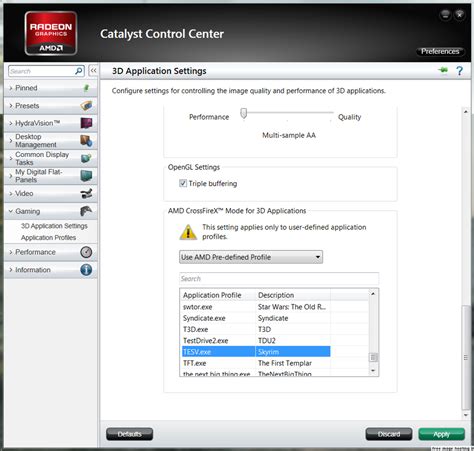Select the TESV.exe profile row
Image resolution: width=474 pixels, height=451 pixels.
[x=256, y=352]
